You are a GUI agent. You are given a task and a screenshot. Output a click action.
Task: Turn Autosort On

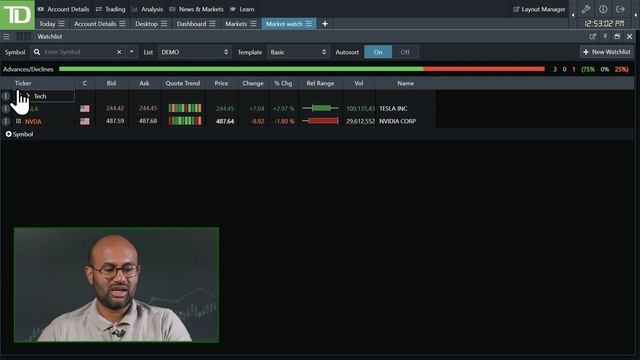tap(378, 52)
